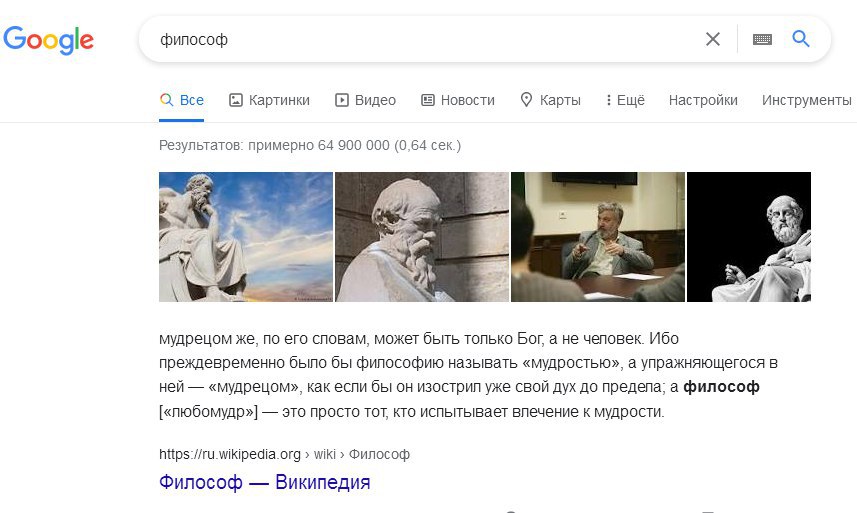This screenshot has height=513, width=857.
Task: Click the snippet line starting мудрецом же
Action: point(419,339)
